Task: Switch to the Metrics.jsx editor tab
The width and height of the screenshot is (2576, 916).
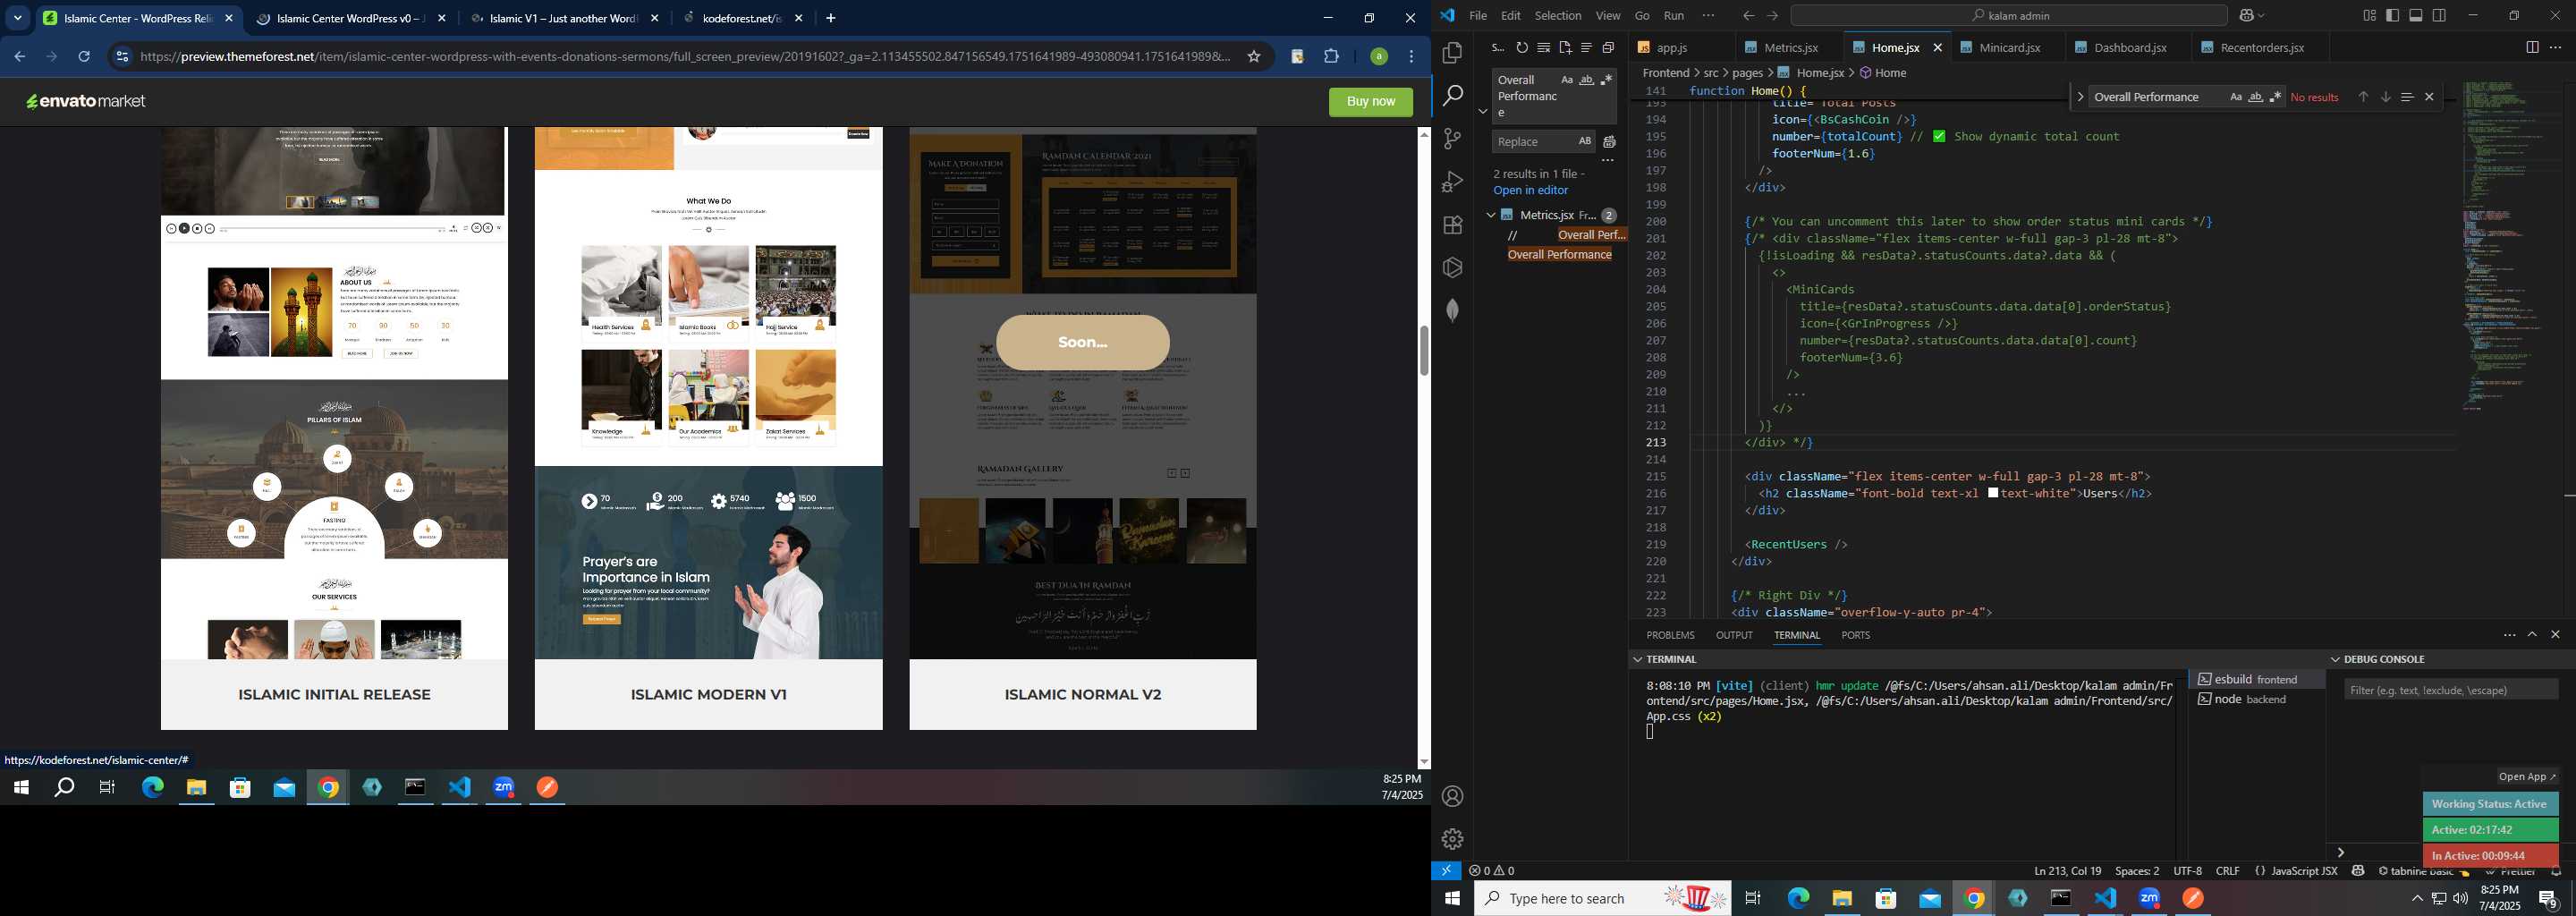Action: [x=1791, y=47]
